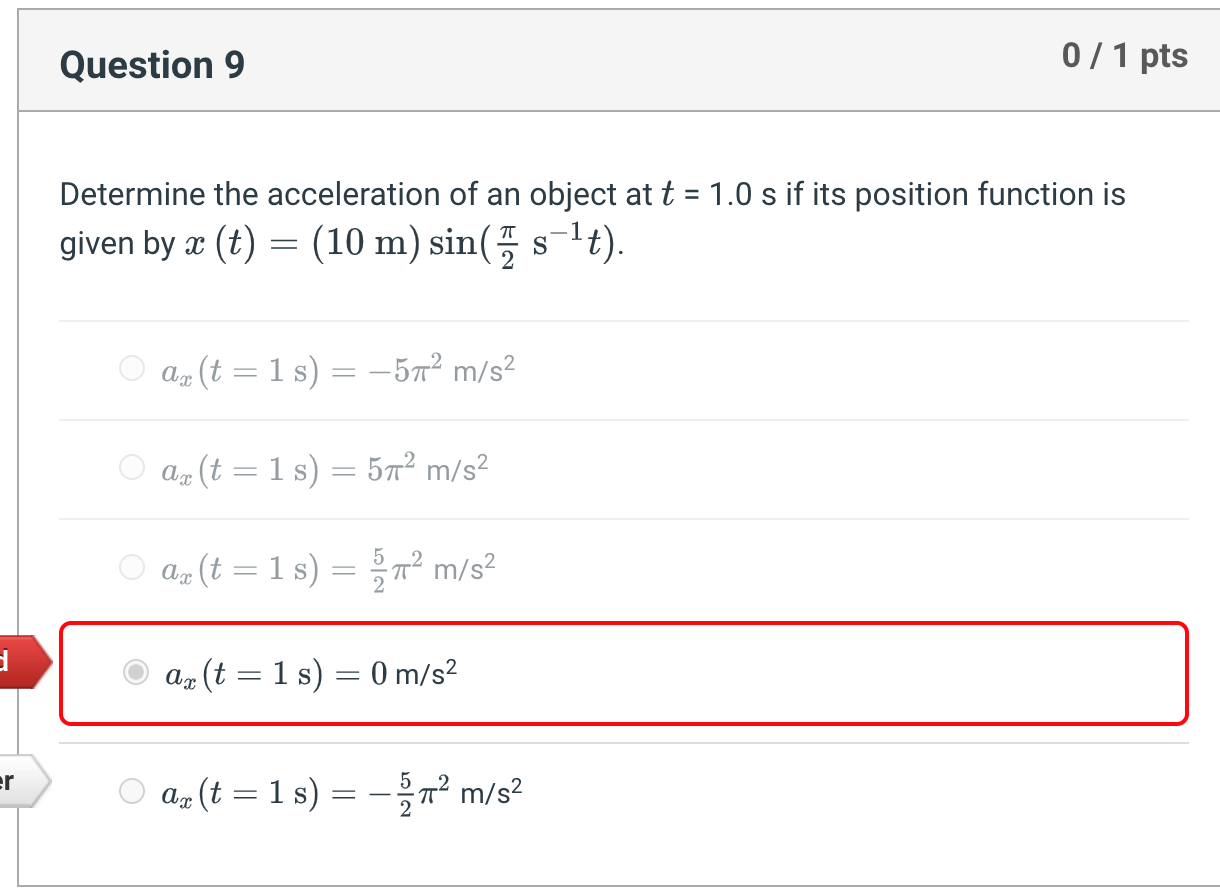Select the answer option 5/2 π² m/s²

(131, 567)
